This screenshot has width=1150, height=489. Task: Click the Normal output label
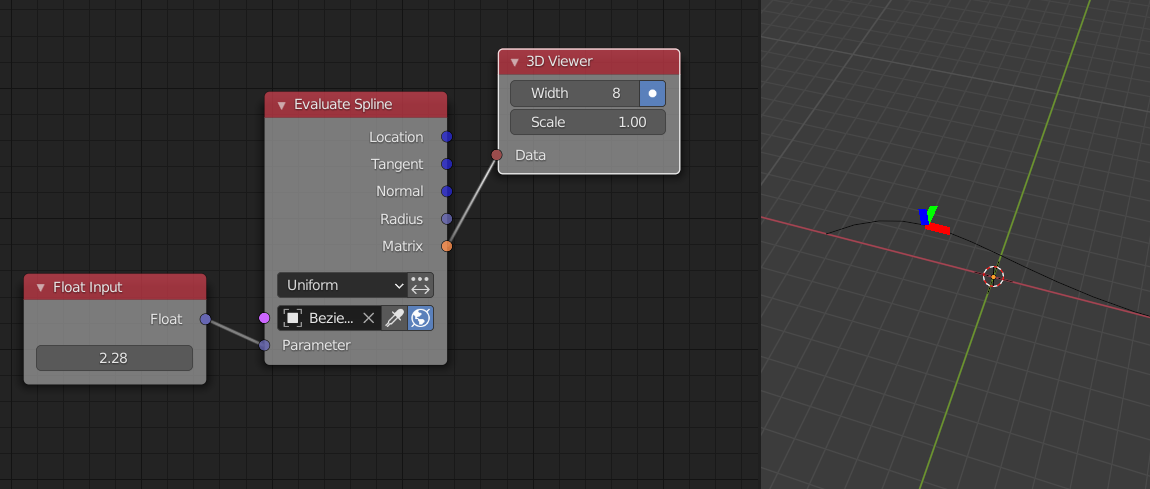(400, 191)
